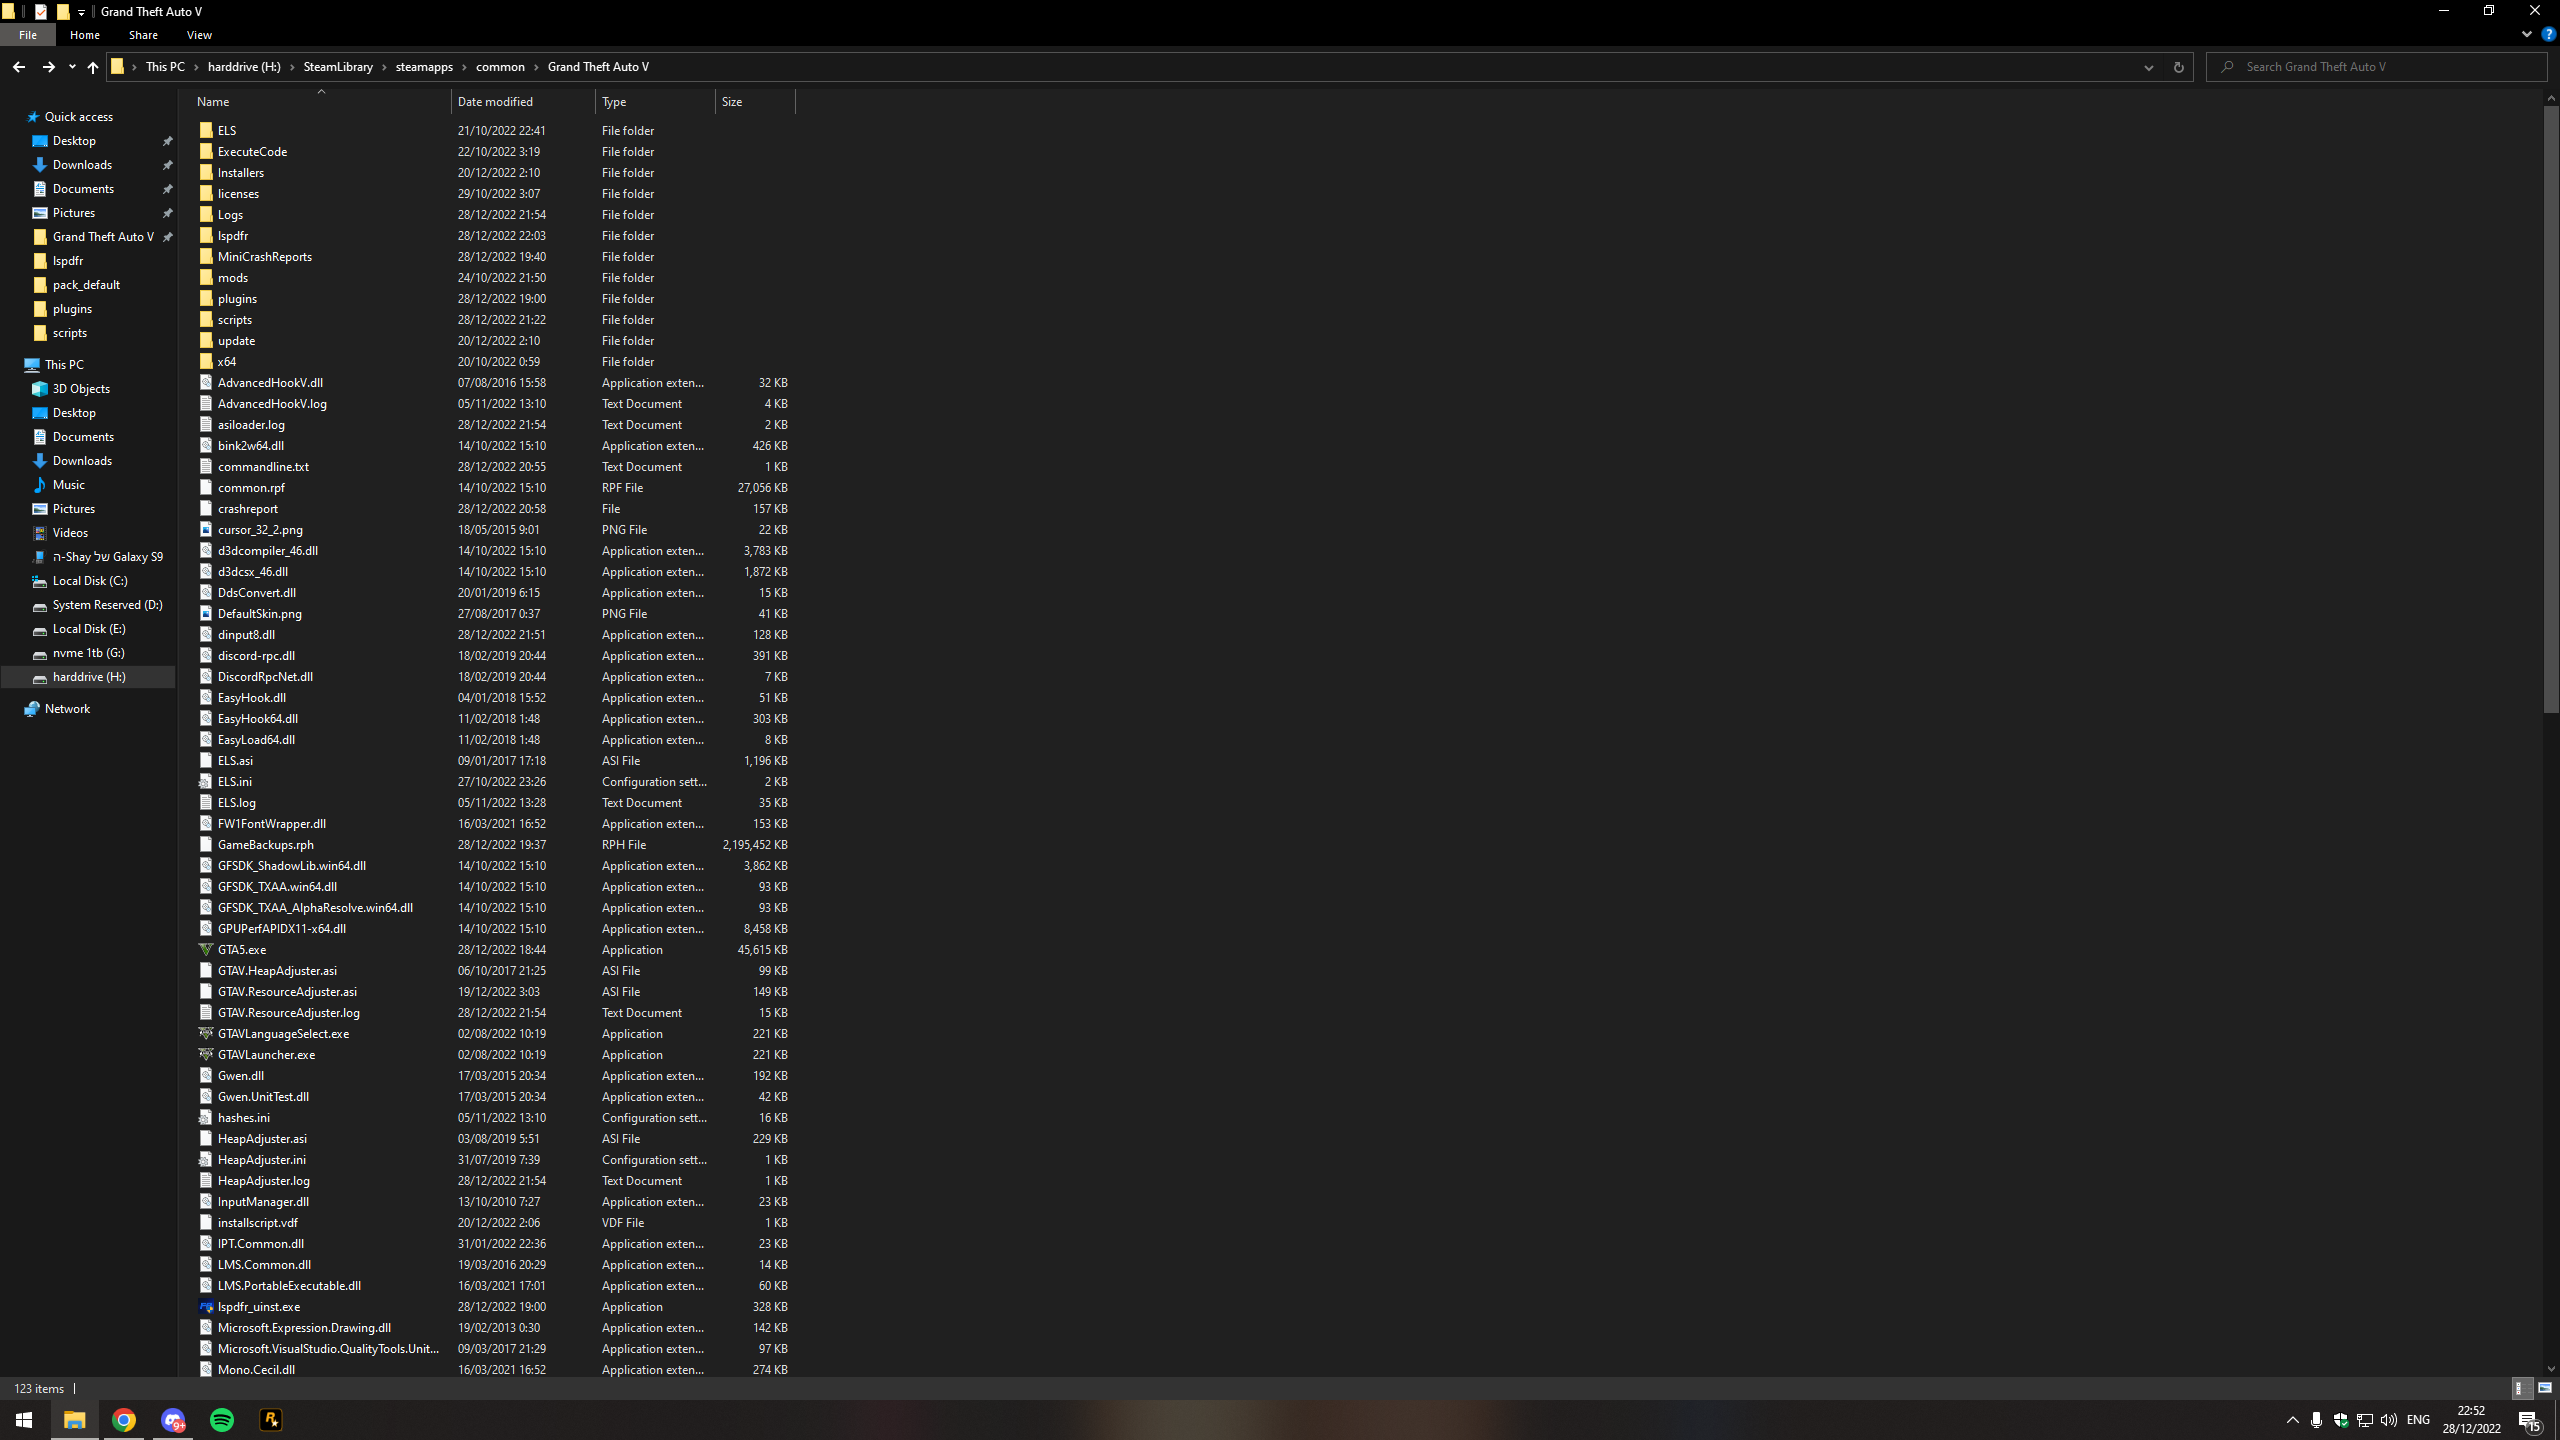
Task: Select Local Disk (C:) in navigation pane
Action: [x=90, y=581]
